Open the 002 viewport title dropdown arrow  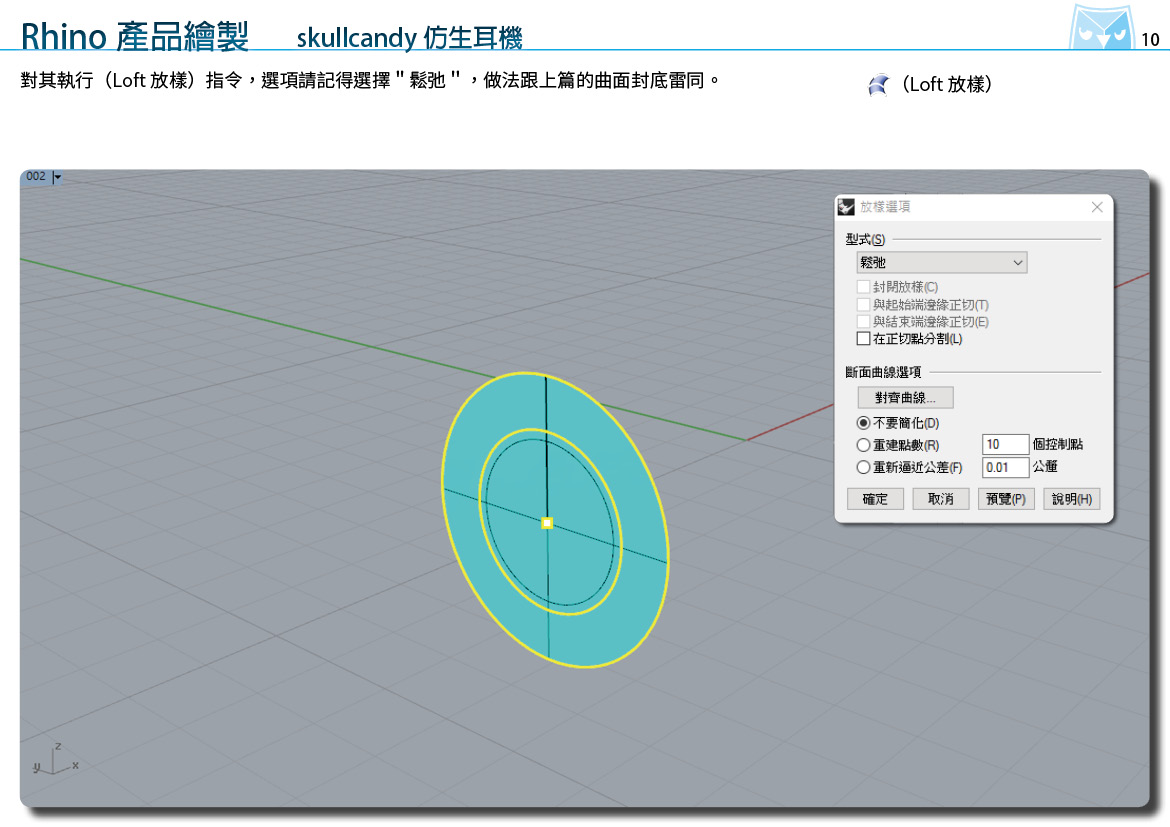(57, 177)
